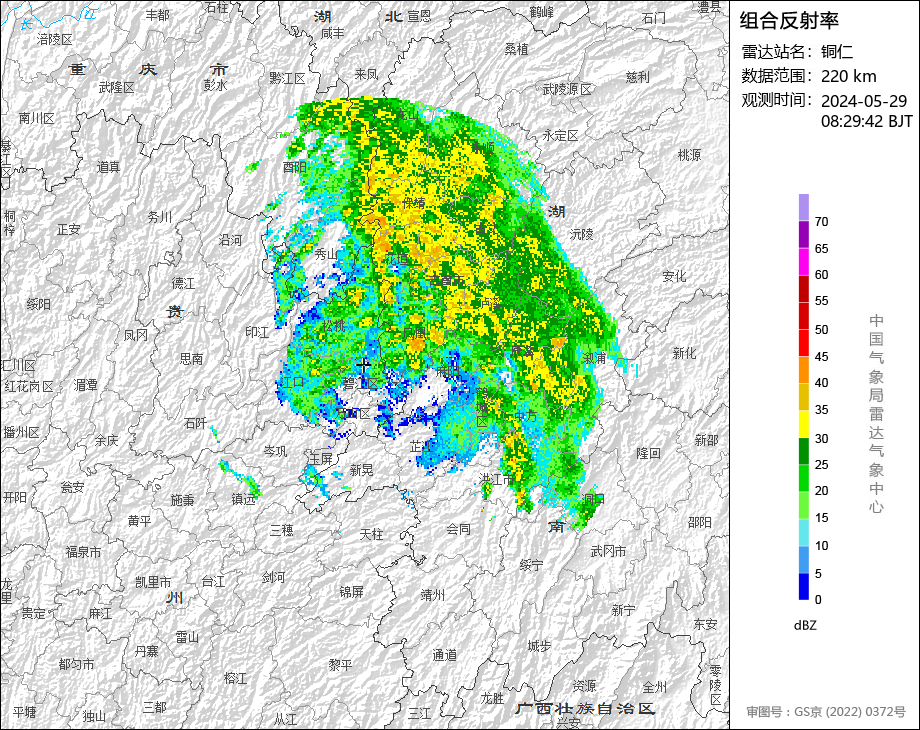
Task: Click the data range value 220 km
Action: coord(848,76)
